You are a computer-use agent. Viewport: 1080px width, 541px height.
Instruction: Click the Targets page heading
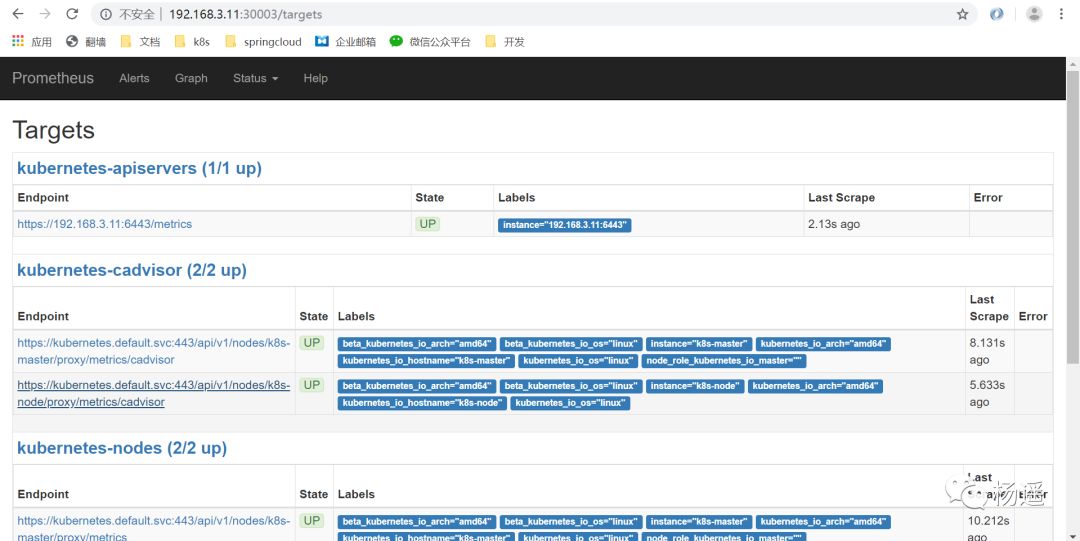click(x=54, y=130)
